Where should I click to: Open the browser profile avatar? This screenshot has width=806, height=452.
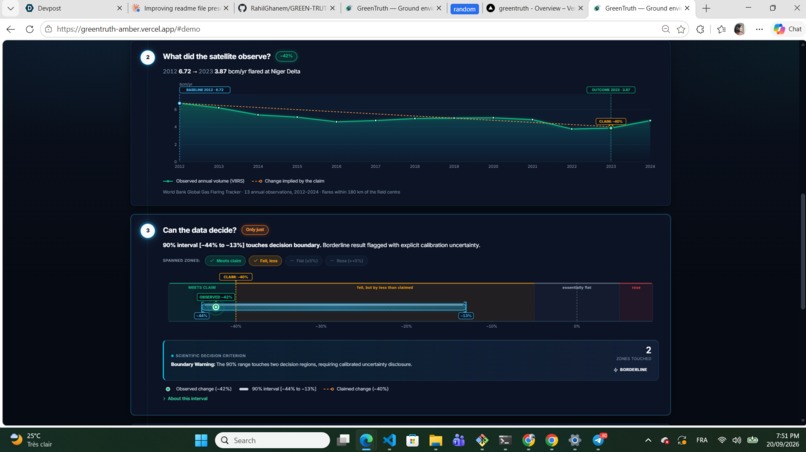pyautogui.click(x=740, y=29)
